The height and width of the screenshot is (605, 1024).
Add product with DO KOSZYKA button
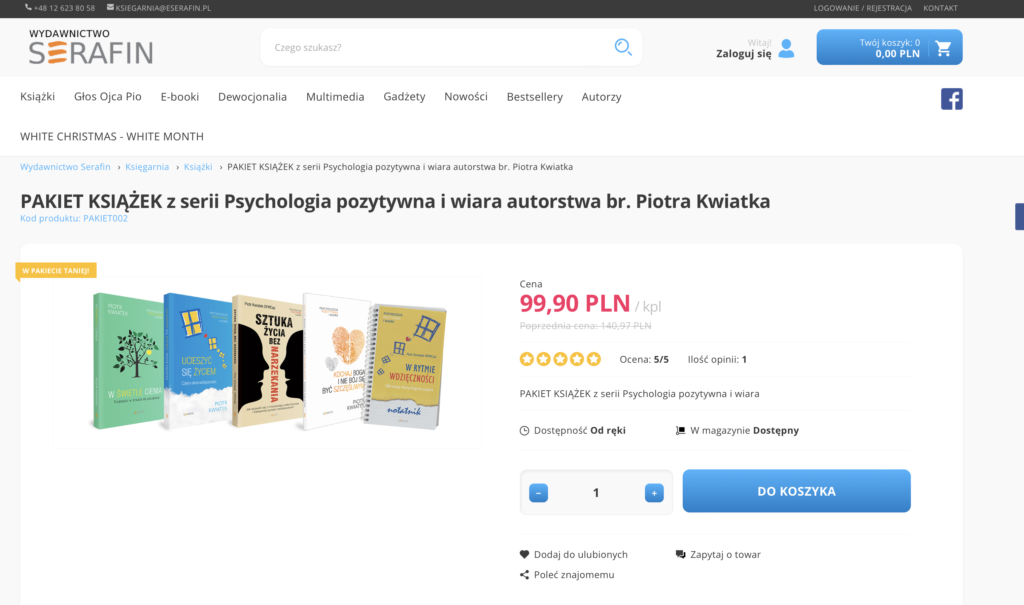[x=796, y=491]
